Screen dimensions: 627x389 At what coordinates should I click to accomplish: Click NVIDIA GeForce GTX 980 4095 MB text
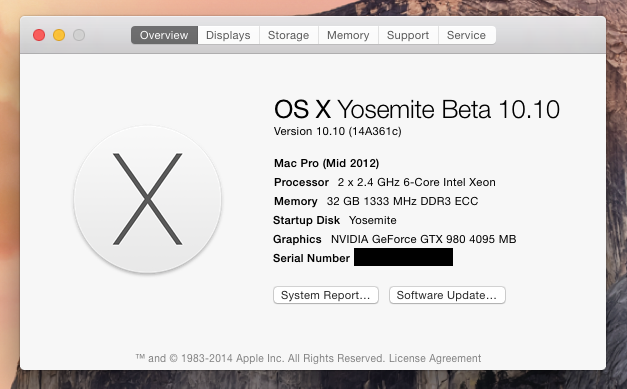coord(423,239)
